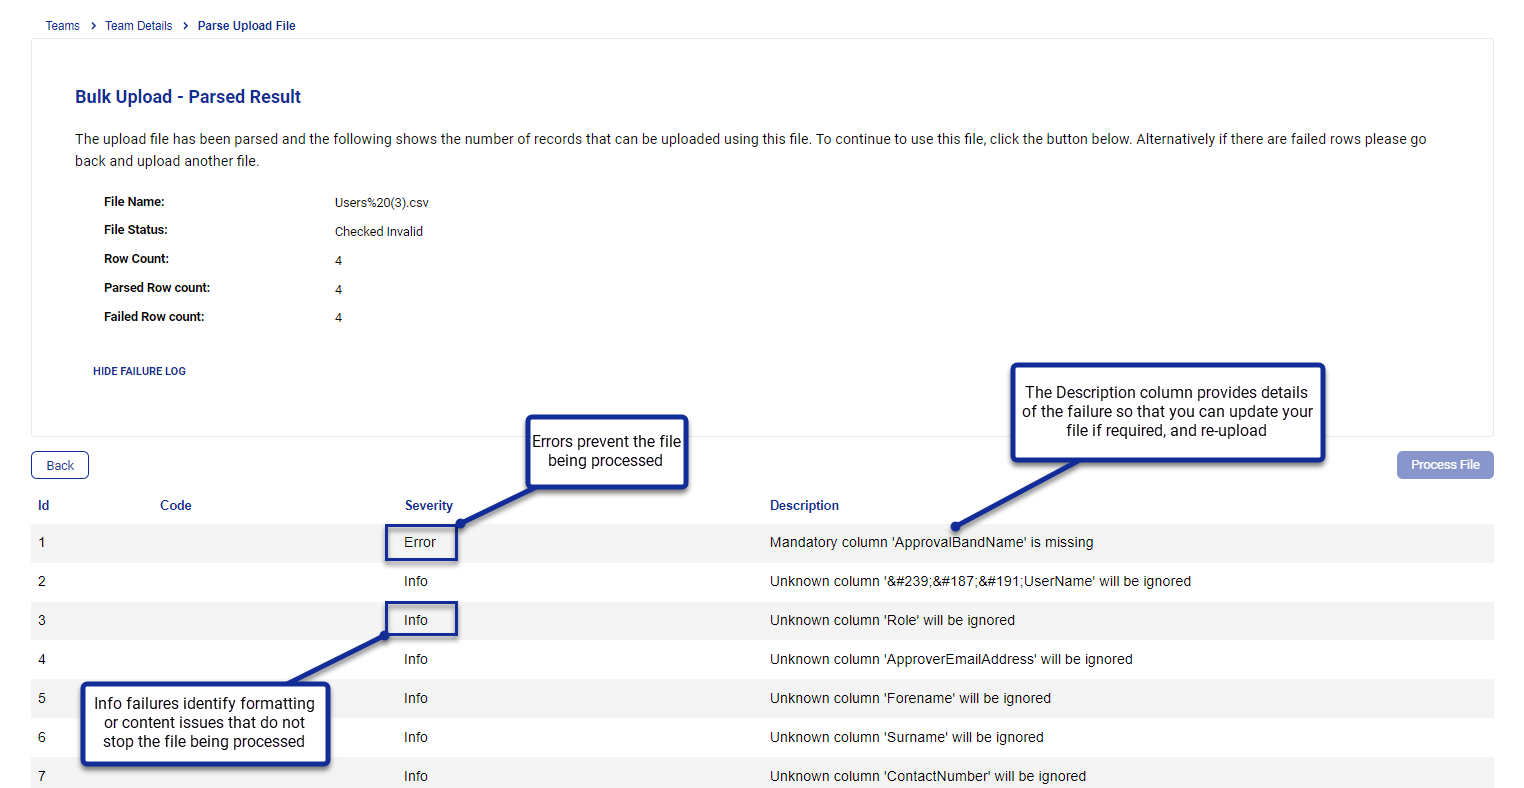Click the 'Info' severity in row 2
Screen dimensions: 1524x788
(416, 581)
